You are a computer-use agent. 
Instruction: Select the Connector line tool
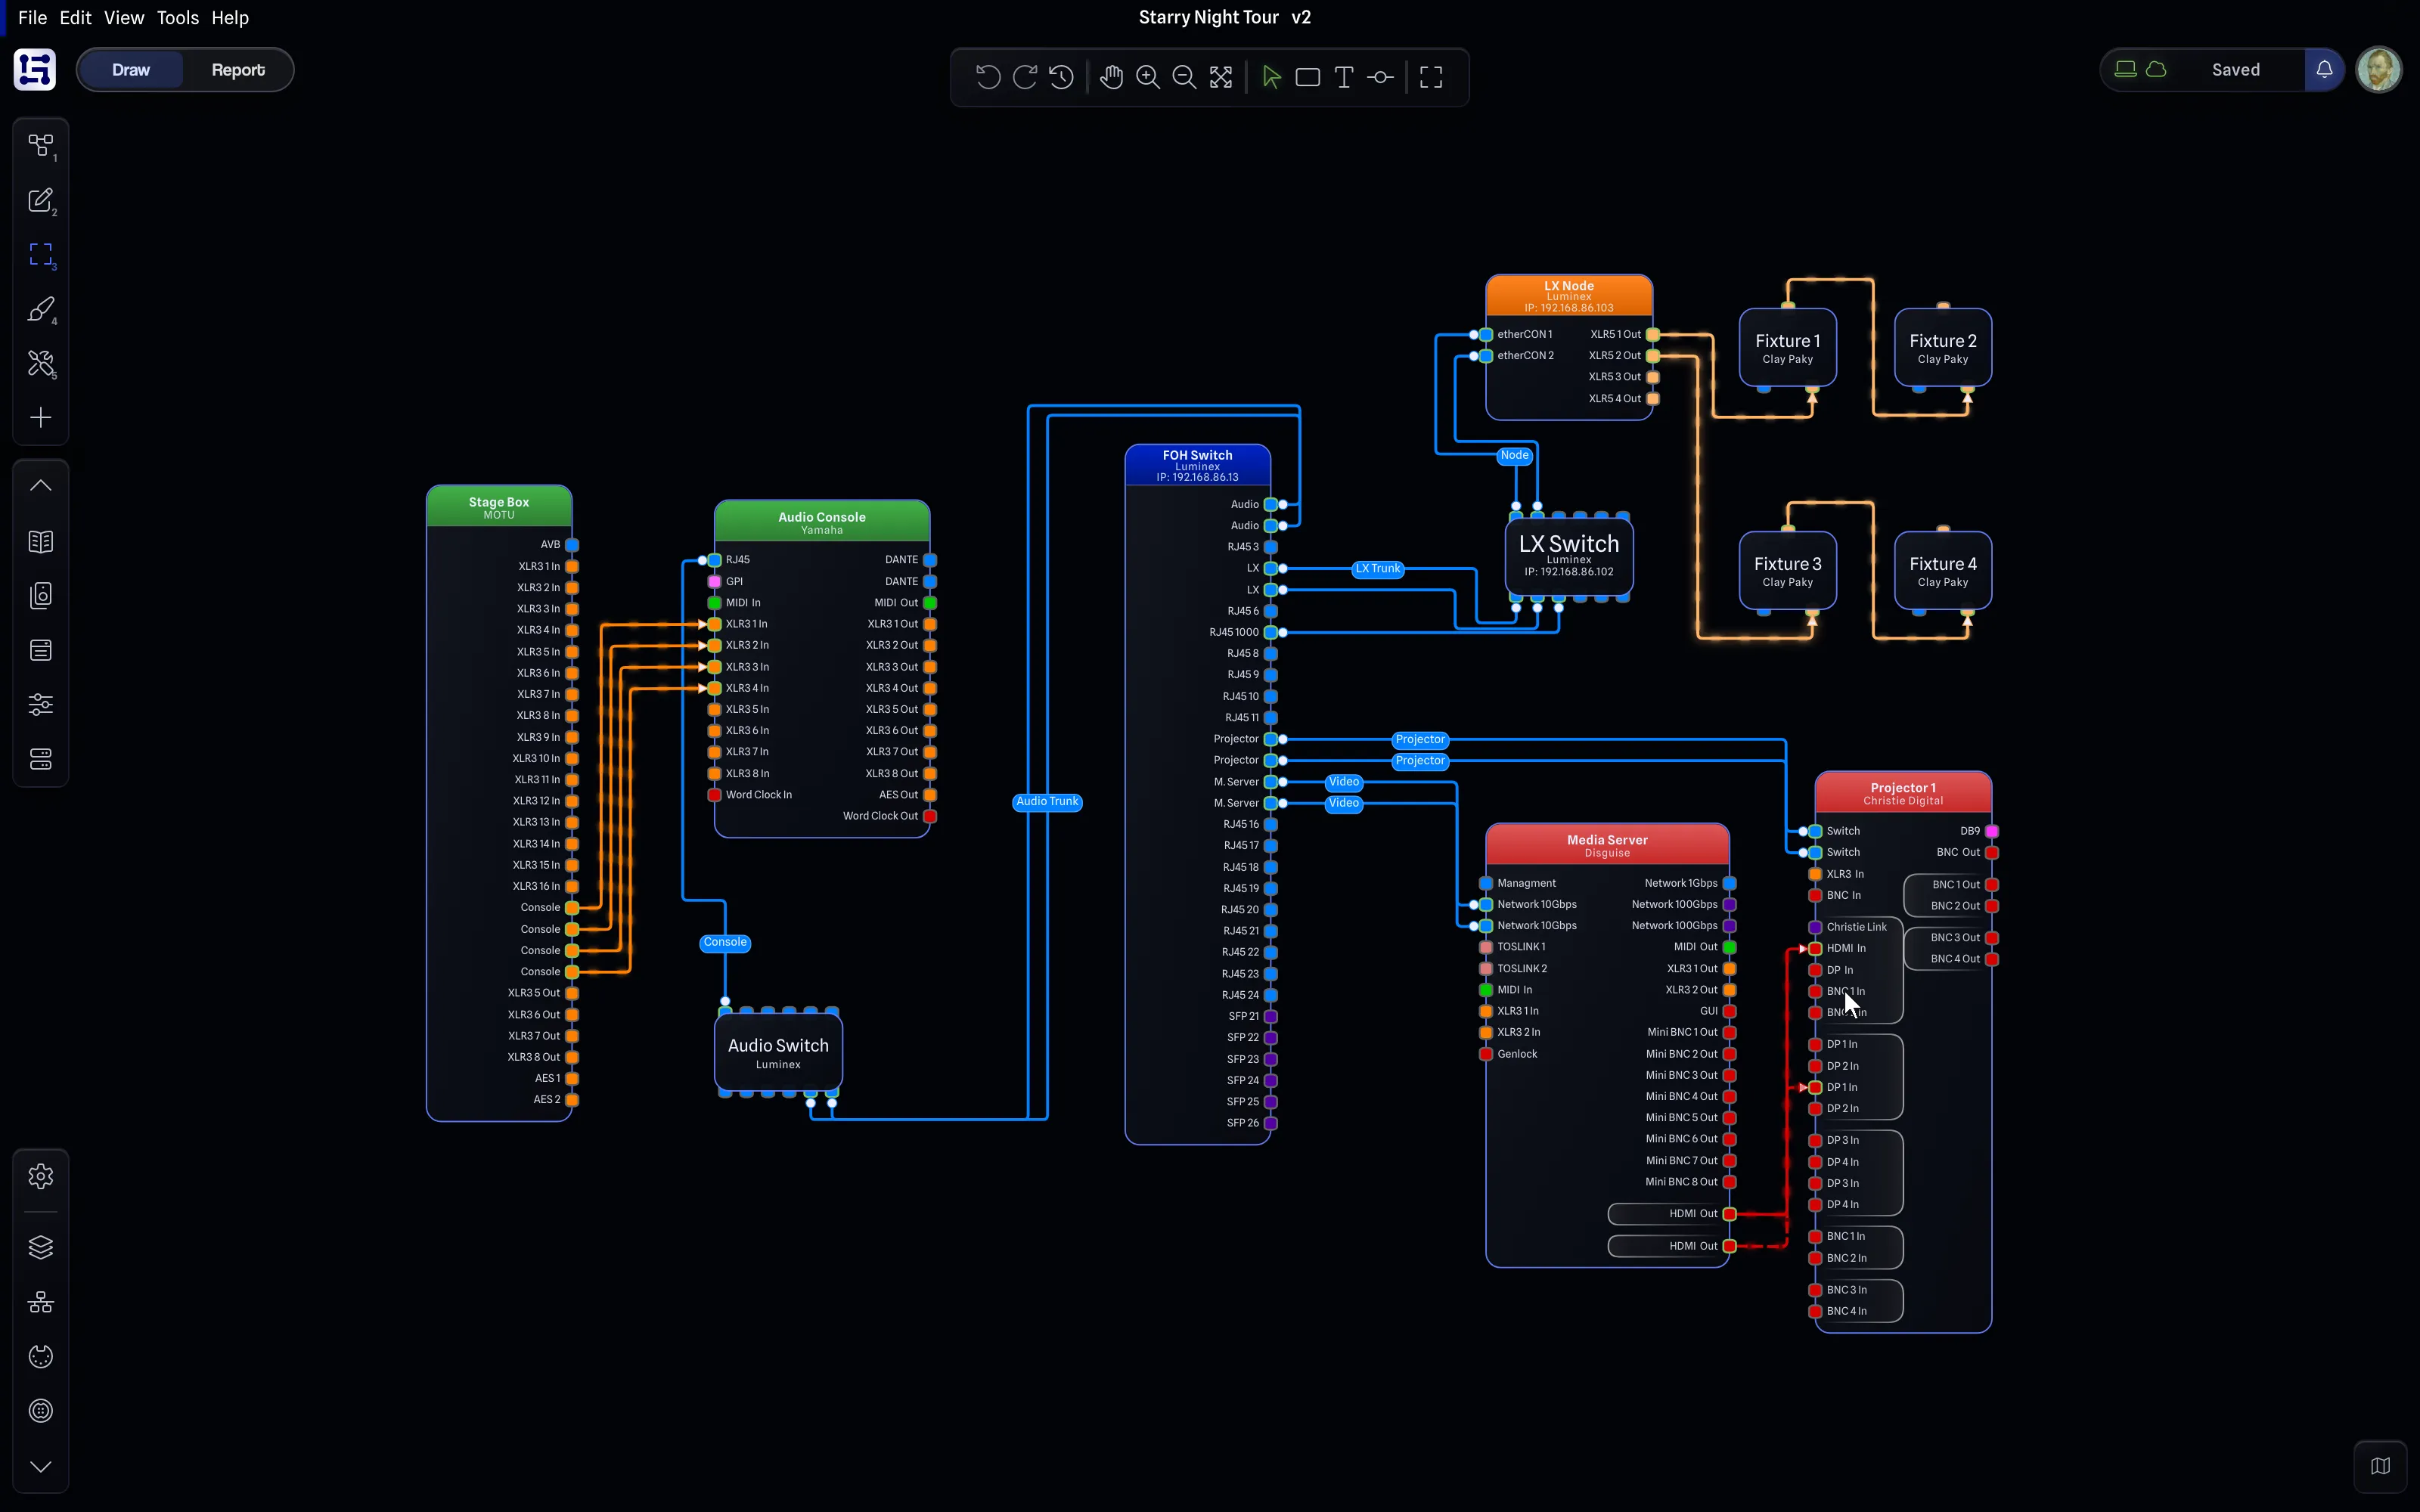pos(1380,77)
